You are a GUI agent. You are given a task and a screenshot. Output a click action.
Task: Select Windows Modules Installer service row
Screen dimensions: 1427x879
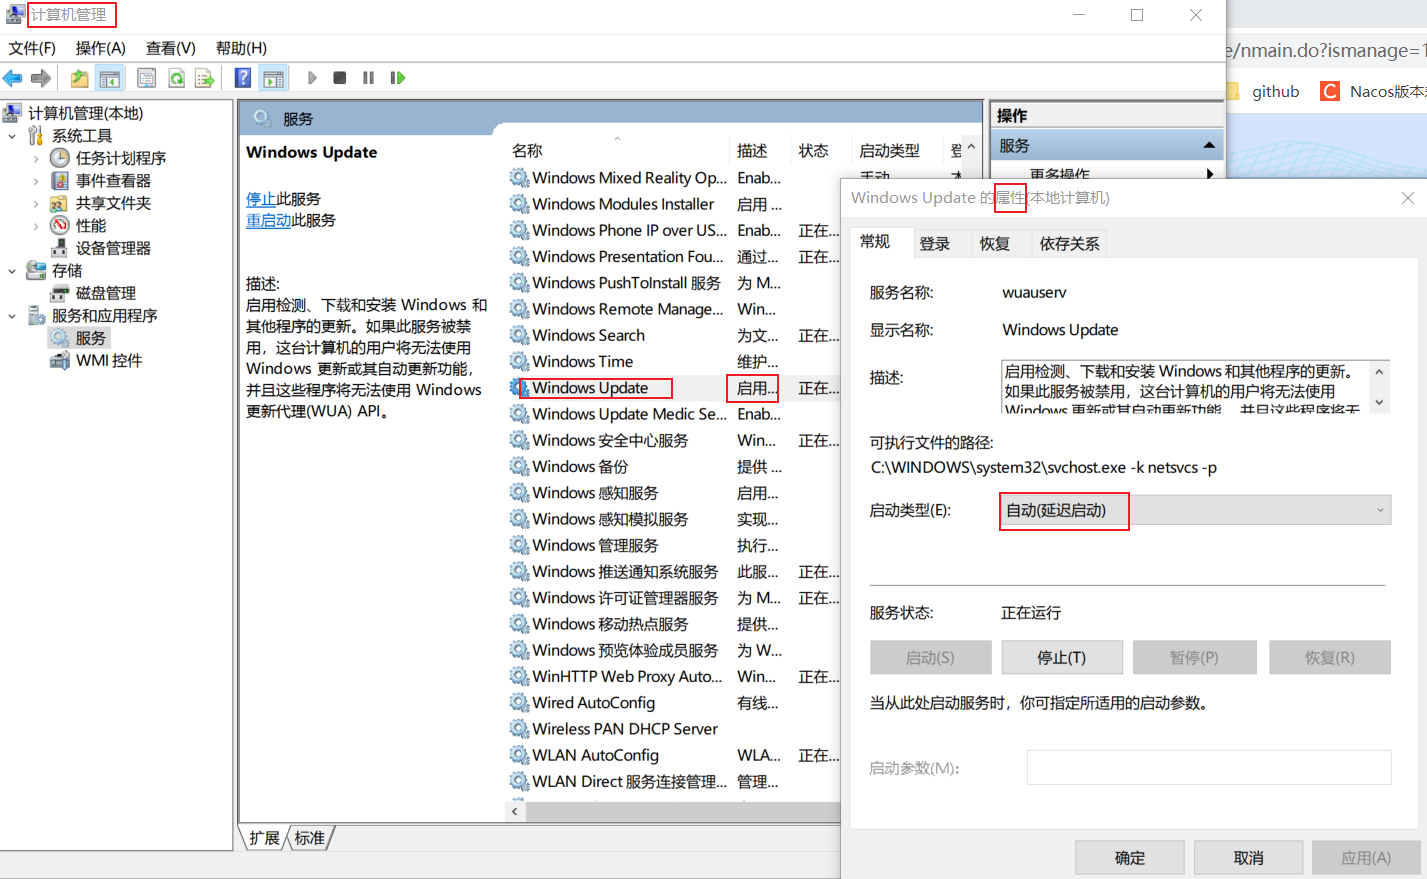coord(624,204)
